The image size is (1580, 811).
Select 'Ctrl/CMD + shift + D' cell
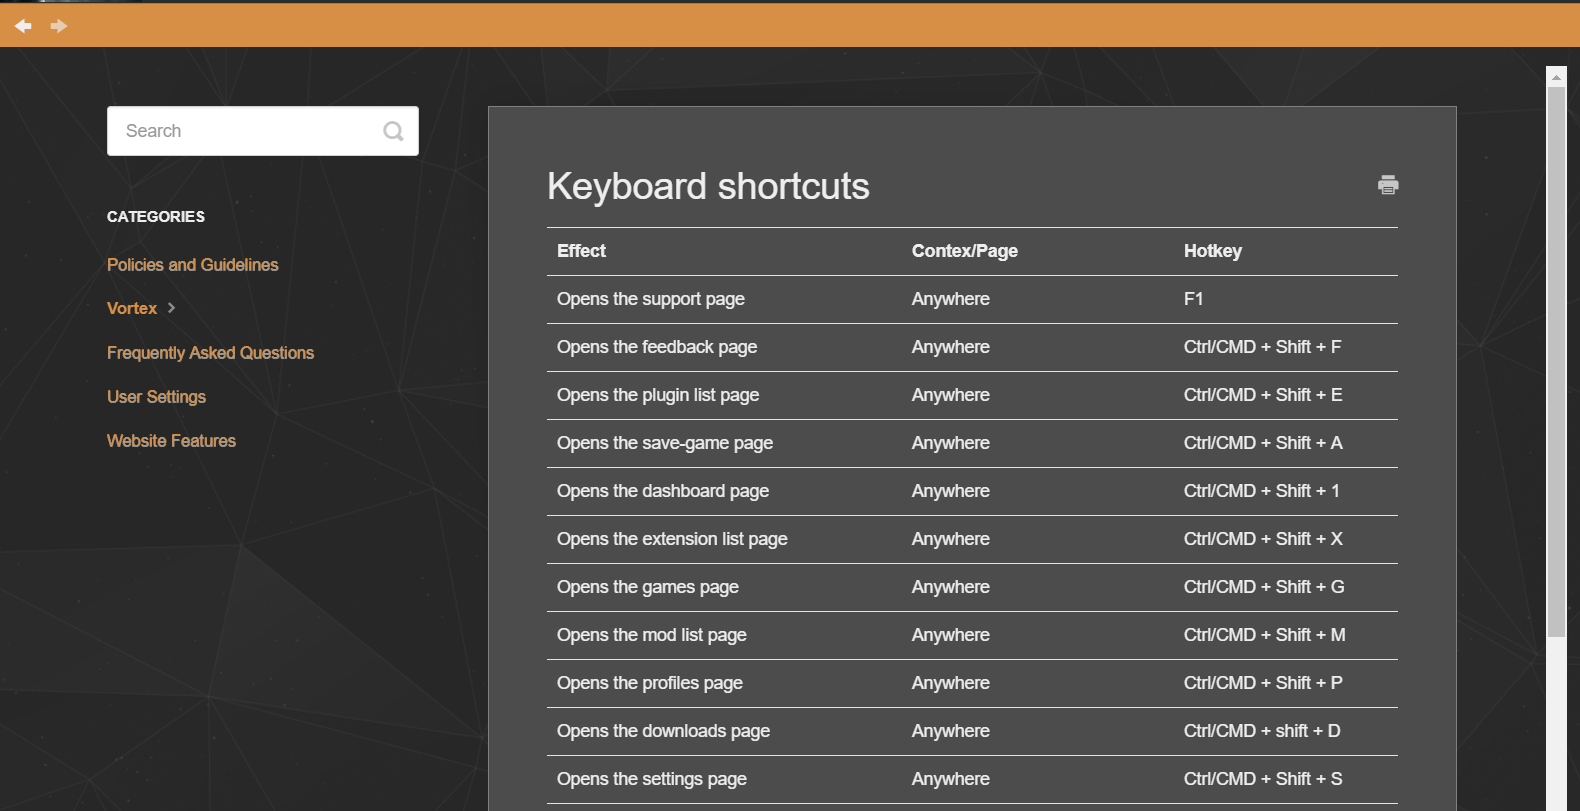click(1262, 731)
